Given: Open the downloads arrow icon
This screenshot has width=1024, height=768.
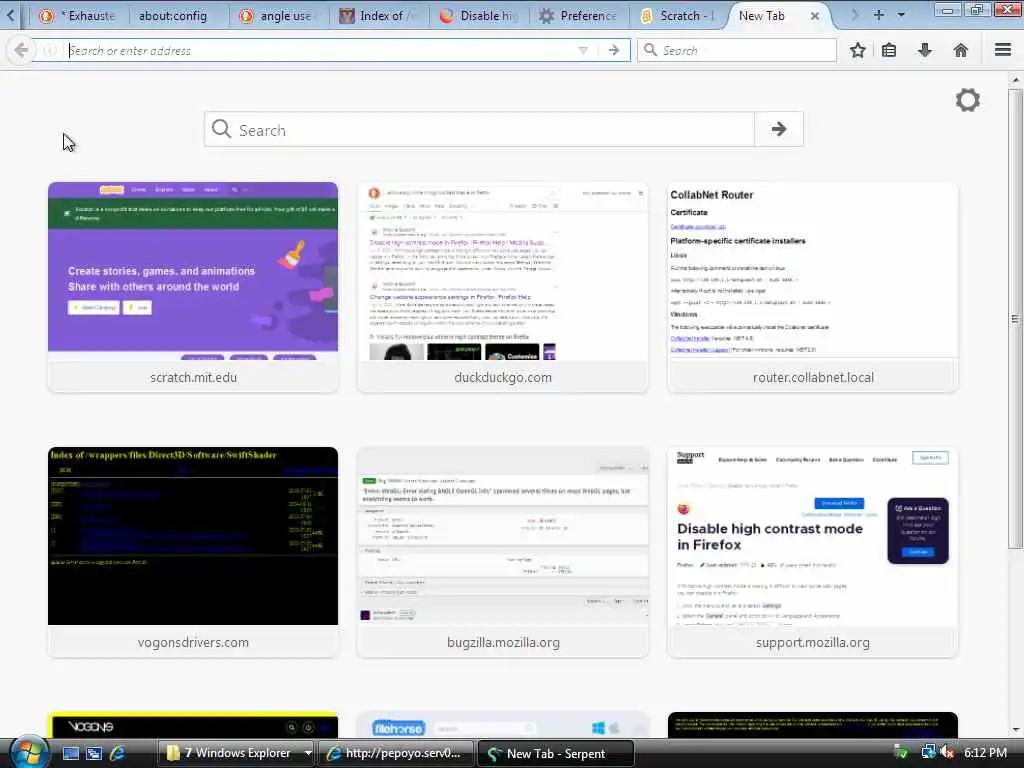Looking at the screenshot, I should coord(925,50).
